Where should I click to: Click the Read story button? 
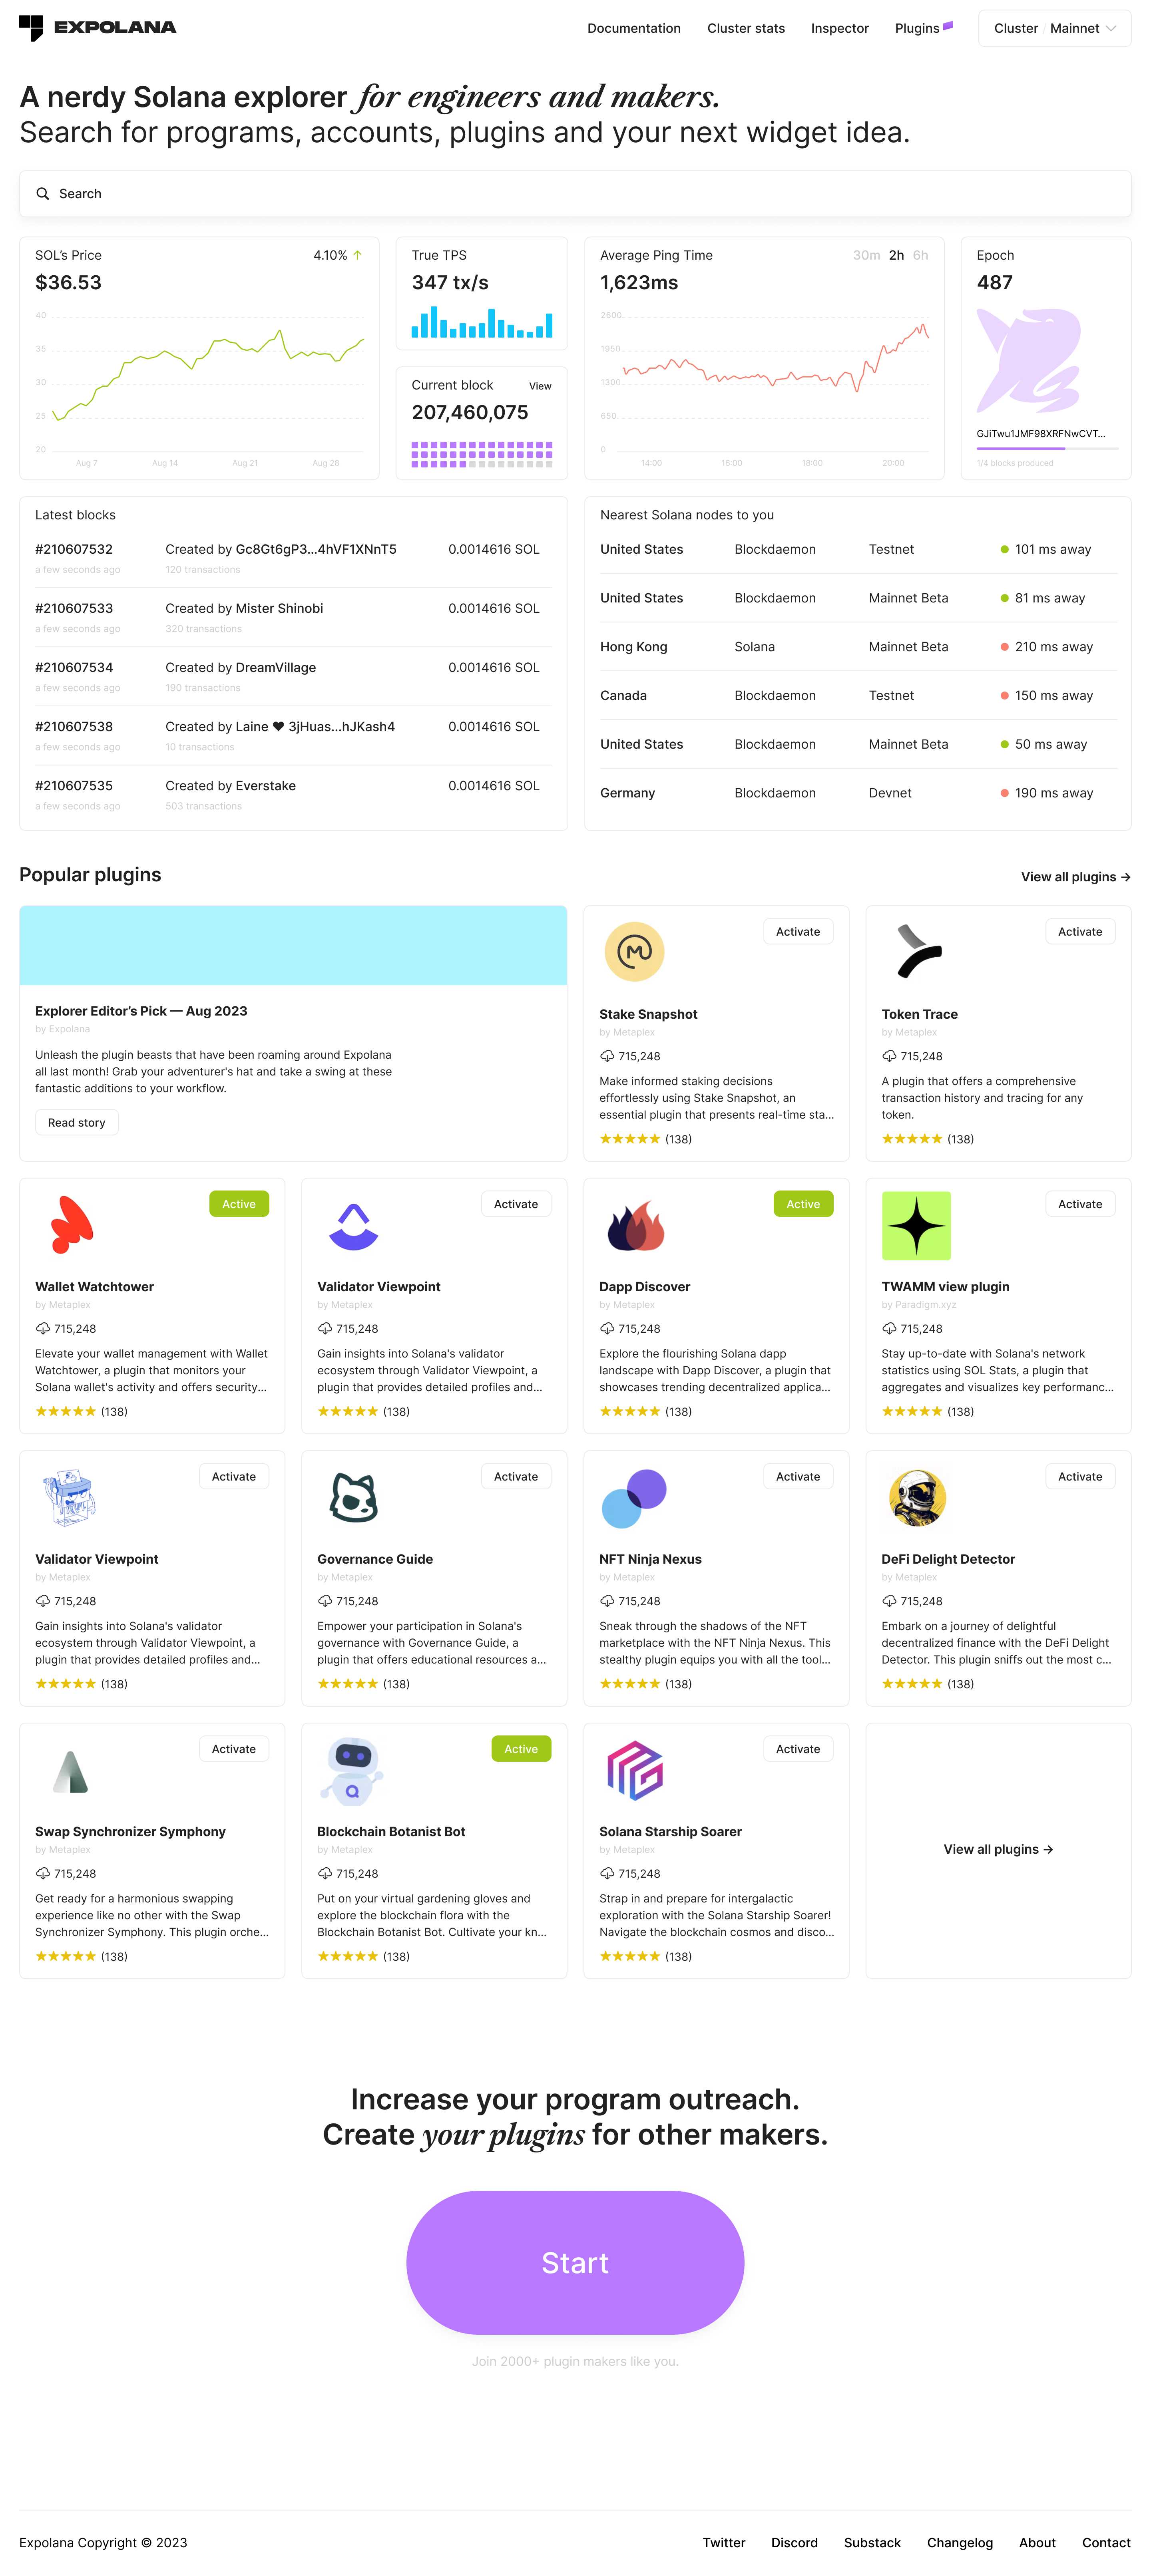pos(77,1122)
